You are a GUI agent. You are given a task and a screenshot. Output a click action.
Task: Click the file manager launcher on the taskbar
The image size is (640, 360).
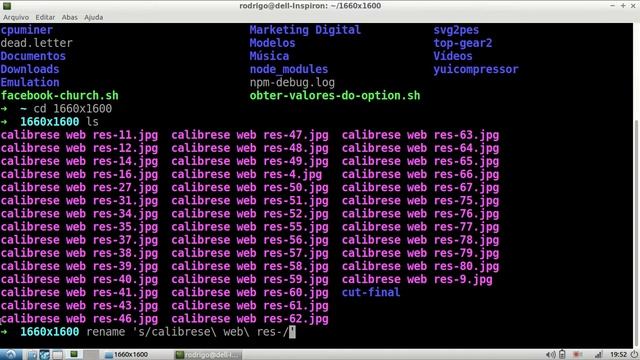[x=32, y=354]
